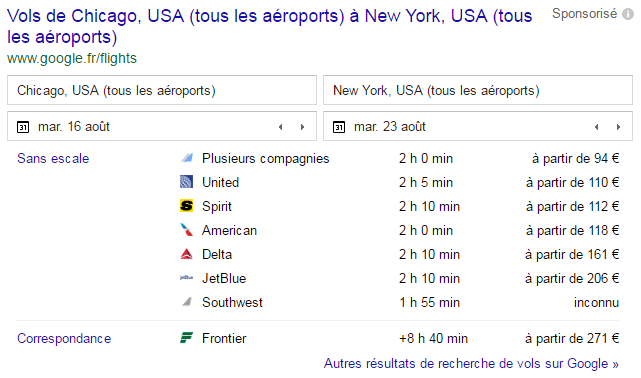Click the Delta red triangle logo
The image size is (641, 378).
[186, 254]
